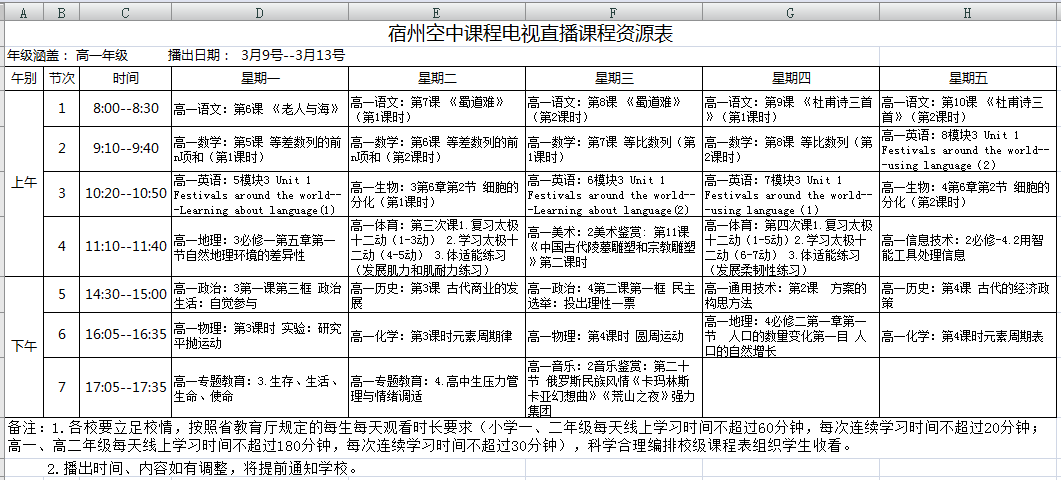Click column H header
Viewport: 1061px width, 480px height.
pyautogui.click(x=967, y=11)
